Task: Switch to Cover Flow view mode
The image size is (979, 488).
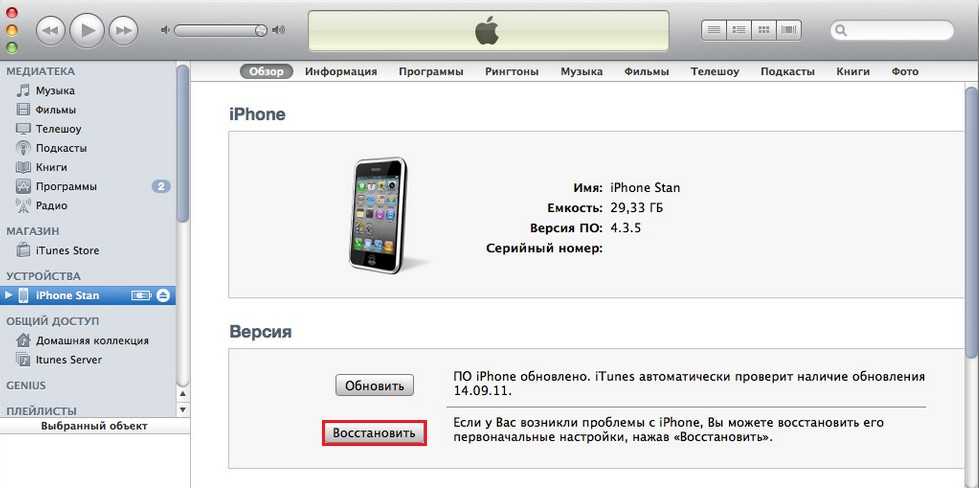Action: [x=789, y=30]
